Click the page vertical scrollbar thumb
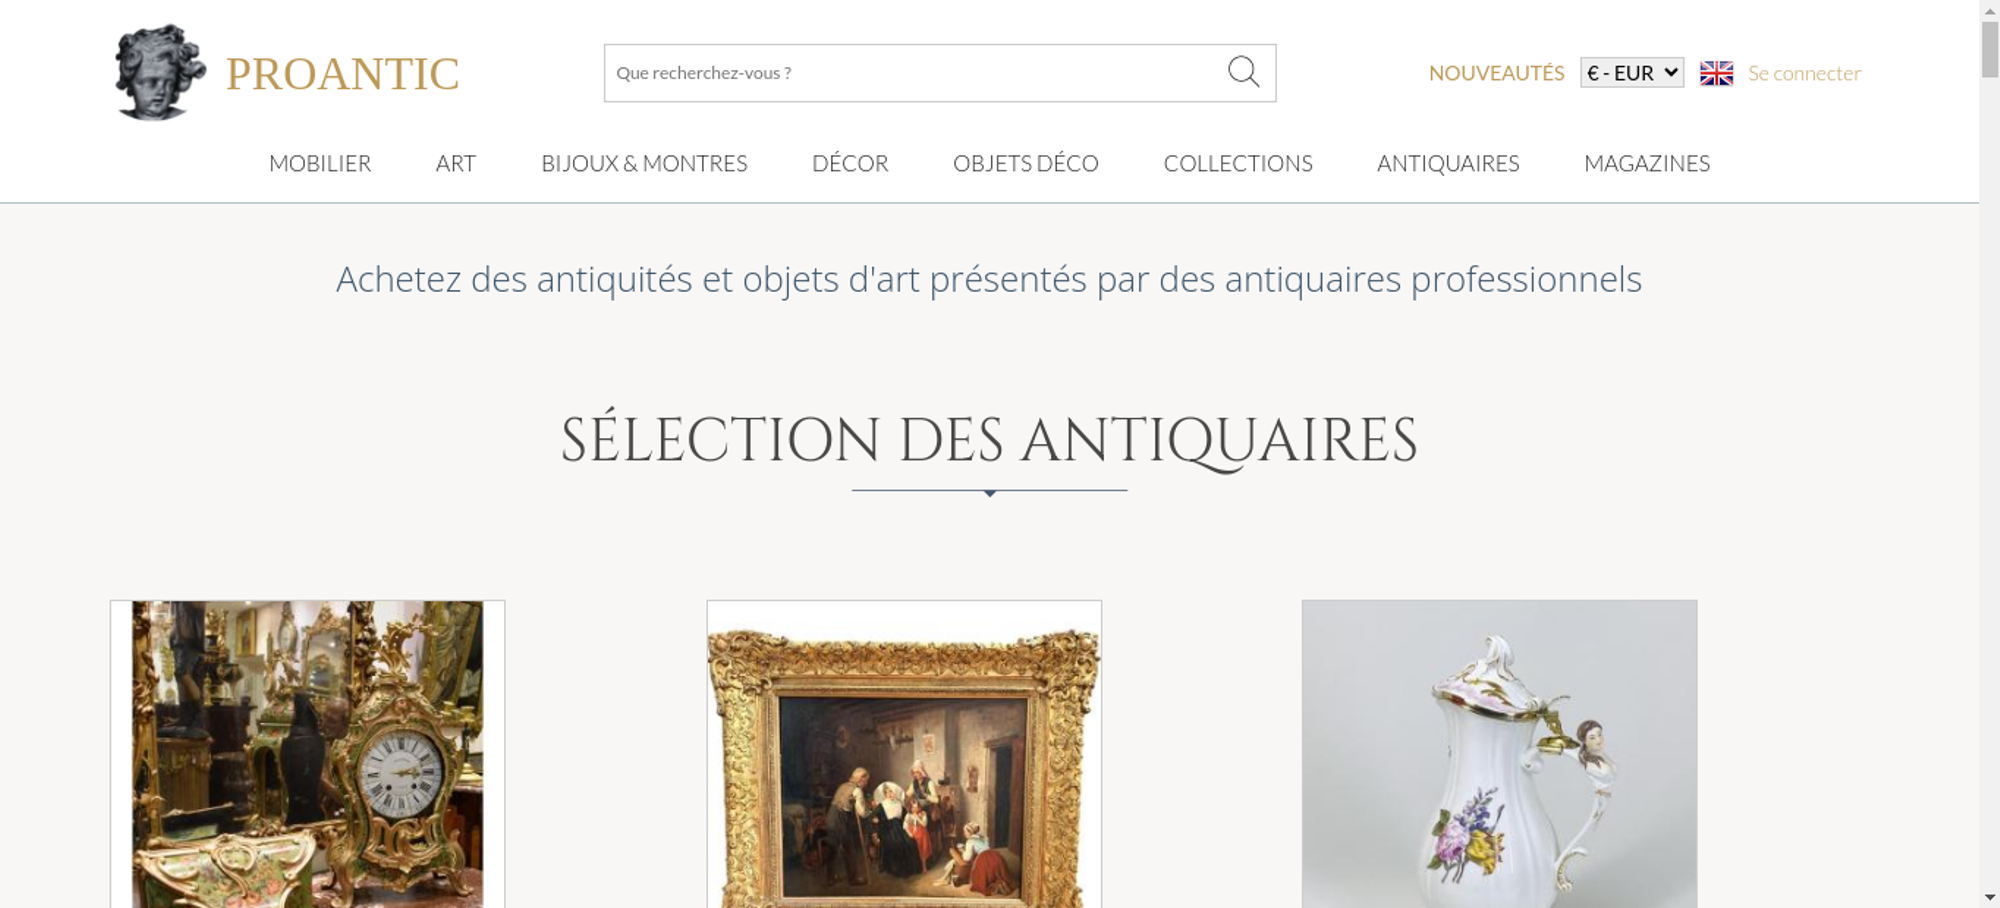The height and width of the screenshot is (908, 2000). click(1989, 48)
